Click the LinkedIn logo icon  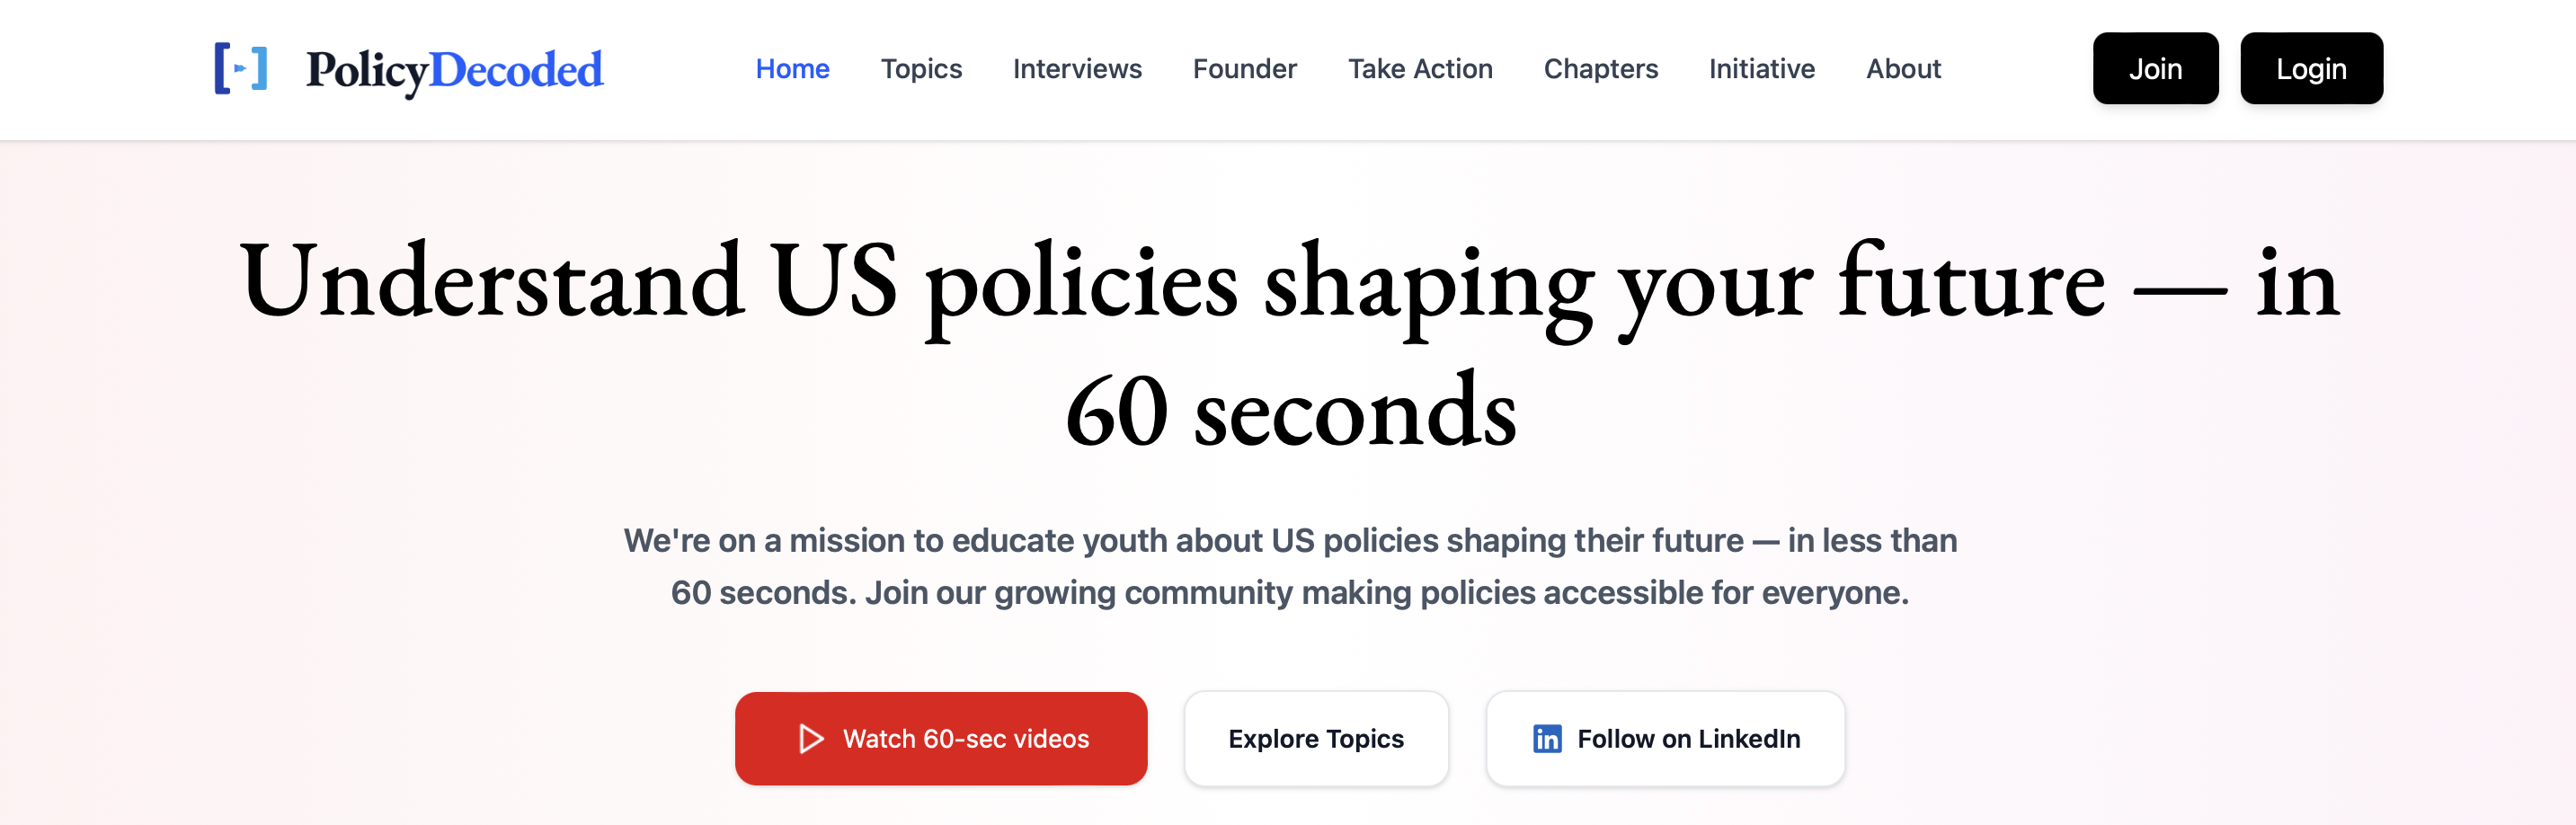click(x=1546, y=739)
